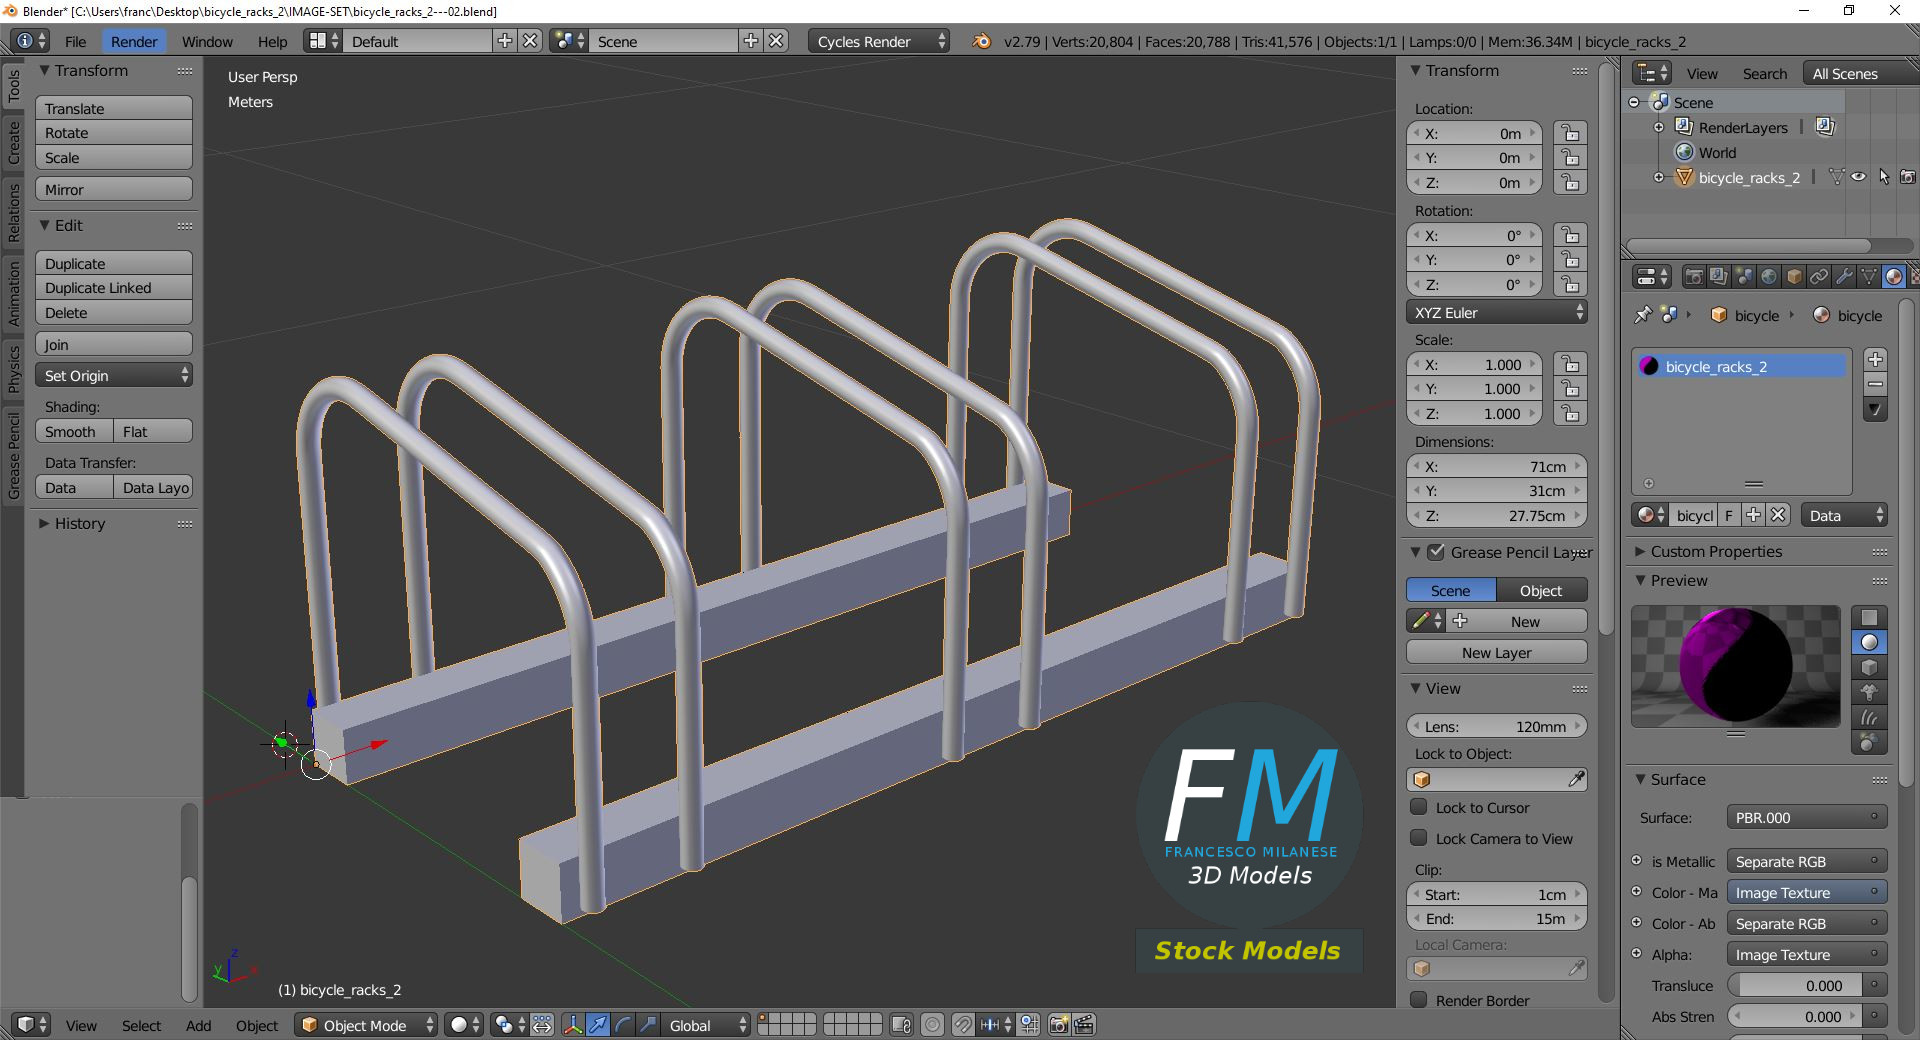Collapse the Preview panel
Viewport: 1920px width, 1040px height.
tap(1679, 580)
